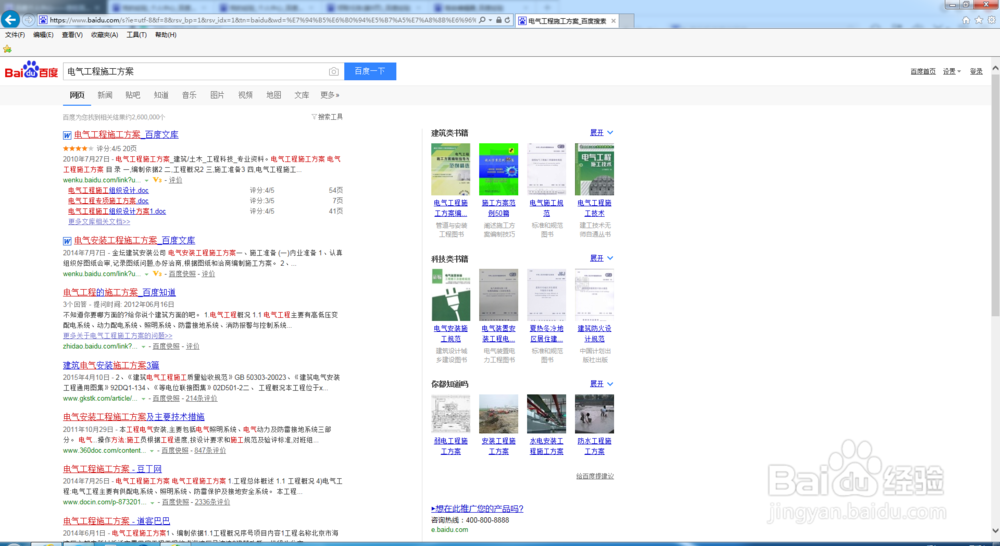The image size is (1000, 546).
Task: Click the address bar refresh icon
Action: point(508,20)
